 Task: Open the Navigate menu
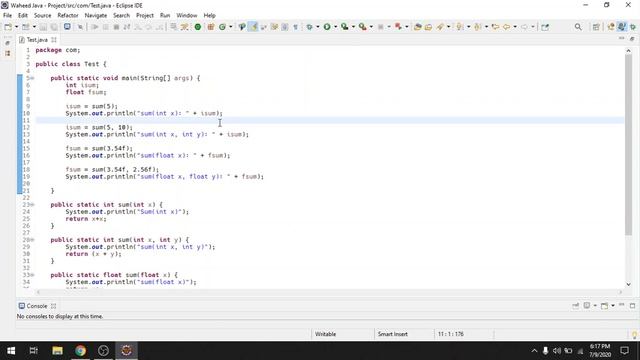96,16
